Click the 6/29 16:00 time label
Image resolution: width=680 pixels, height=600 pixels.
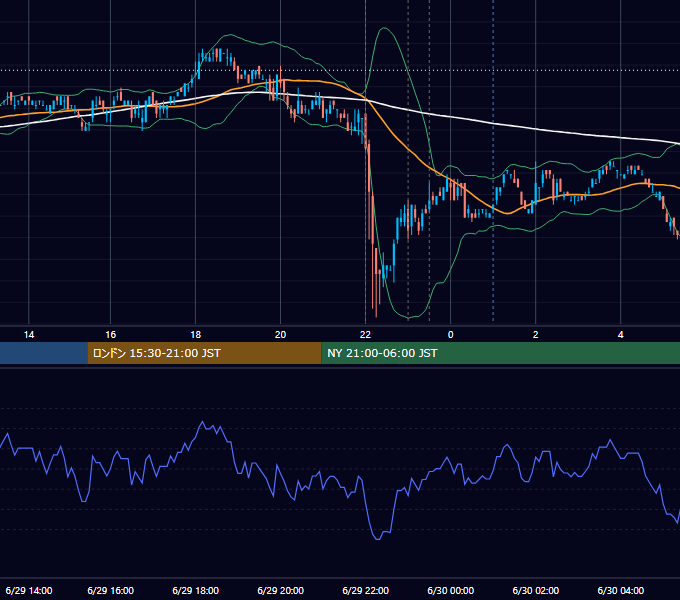pyautogui.click(x=111, y=590)
